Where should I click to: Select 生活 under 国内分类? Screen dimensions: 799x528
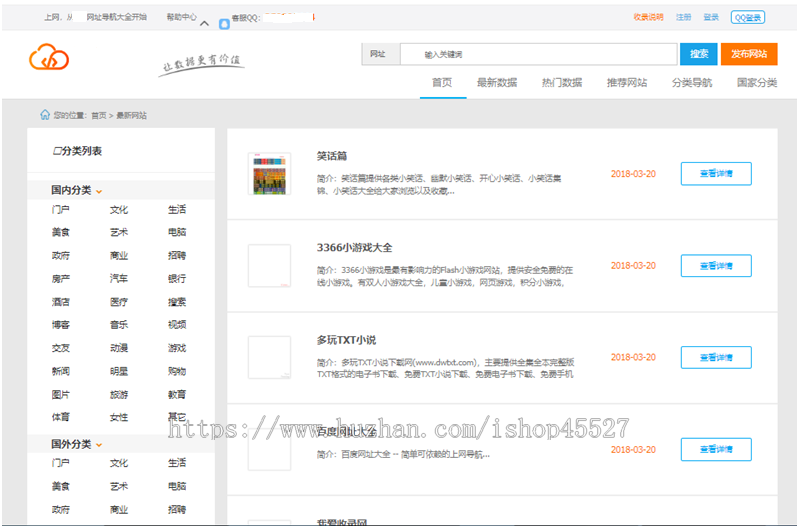tap(177, 209)
